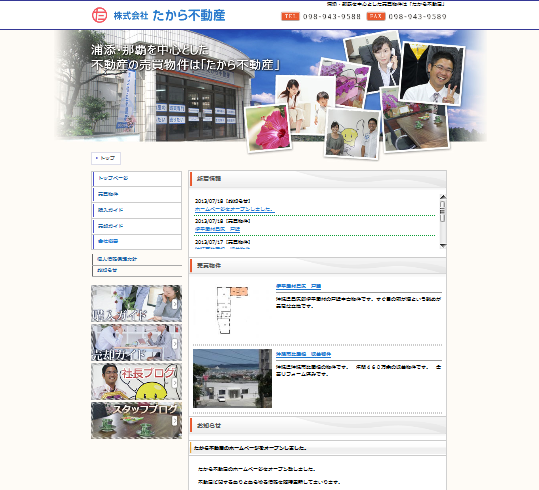Select the fourth sidebar menu item, 売却ガイド

(x=137, y=226)
